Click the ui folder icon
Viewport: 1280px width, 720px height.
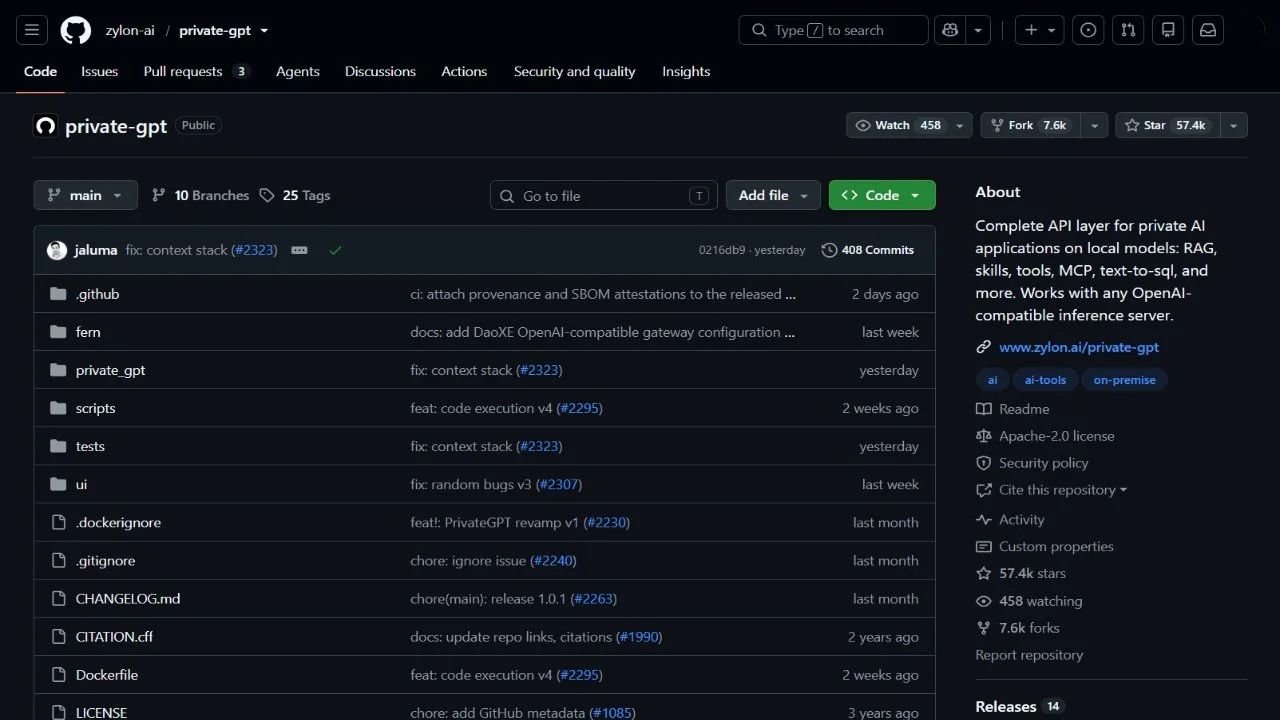coord(58,484)
